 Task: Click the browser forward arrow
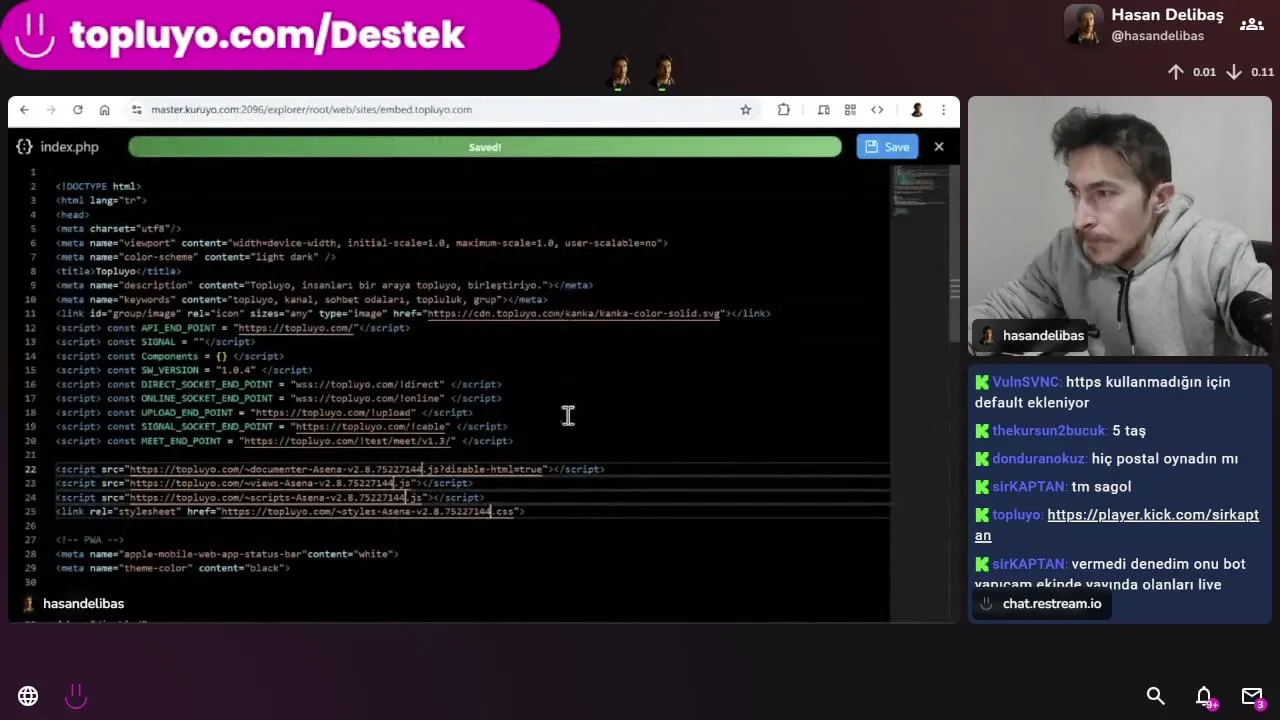[50, 110]
